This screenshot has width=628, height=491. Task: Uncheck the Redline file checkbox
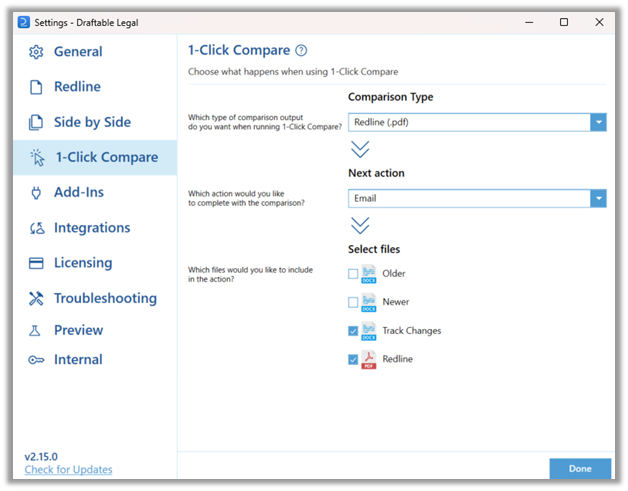[353, 360]
